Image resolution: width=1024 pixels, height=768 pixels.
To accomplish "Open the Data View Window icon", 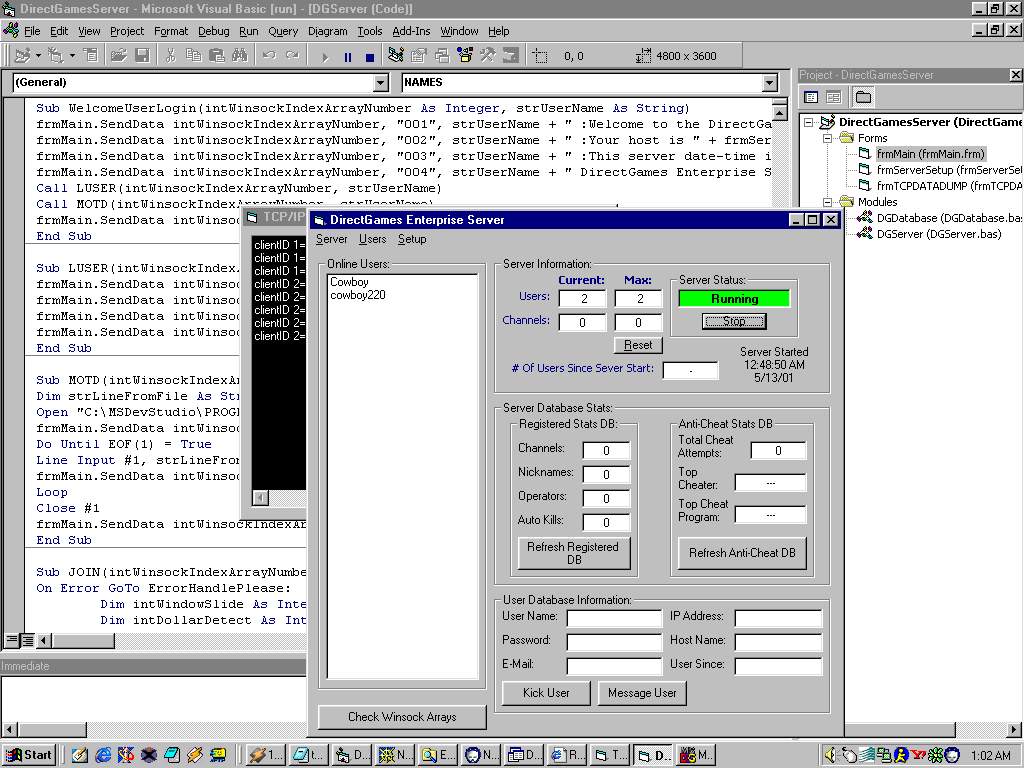I will tap(511, 56).
